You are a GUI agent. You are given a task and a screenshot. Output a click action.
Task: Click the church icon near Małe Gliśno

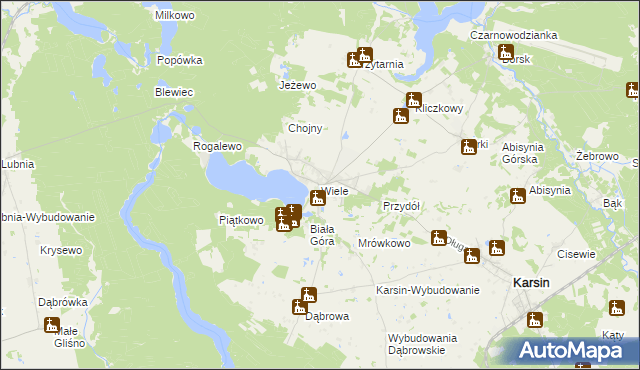(52, 325)
